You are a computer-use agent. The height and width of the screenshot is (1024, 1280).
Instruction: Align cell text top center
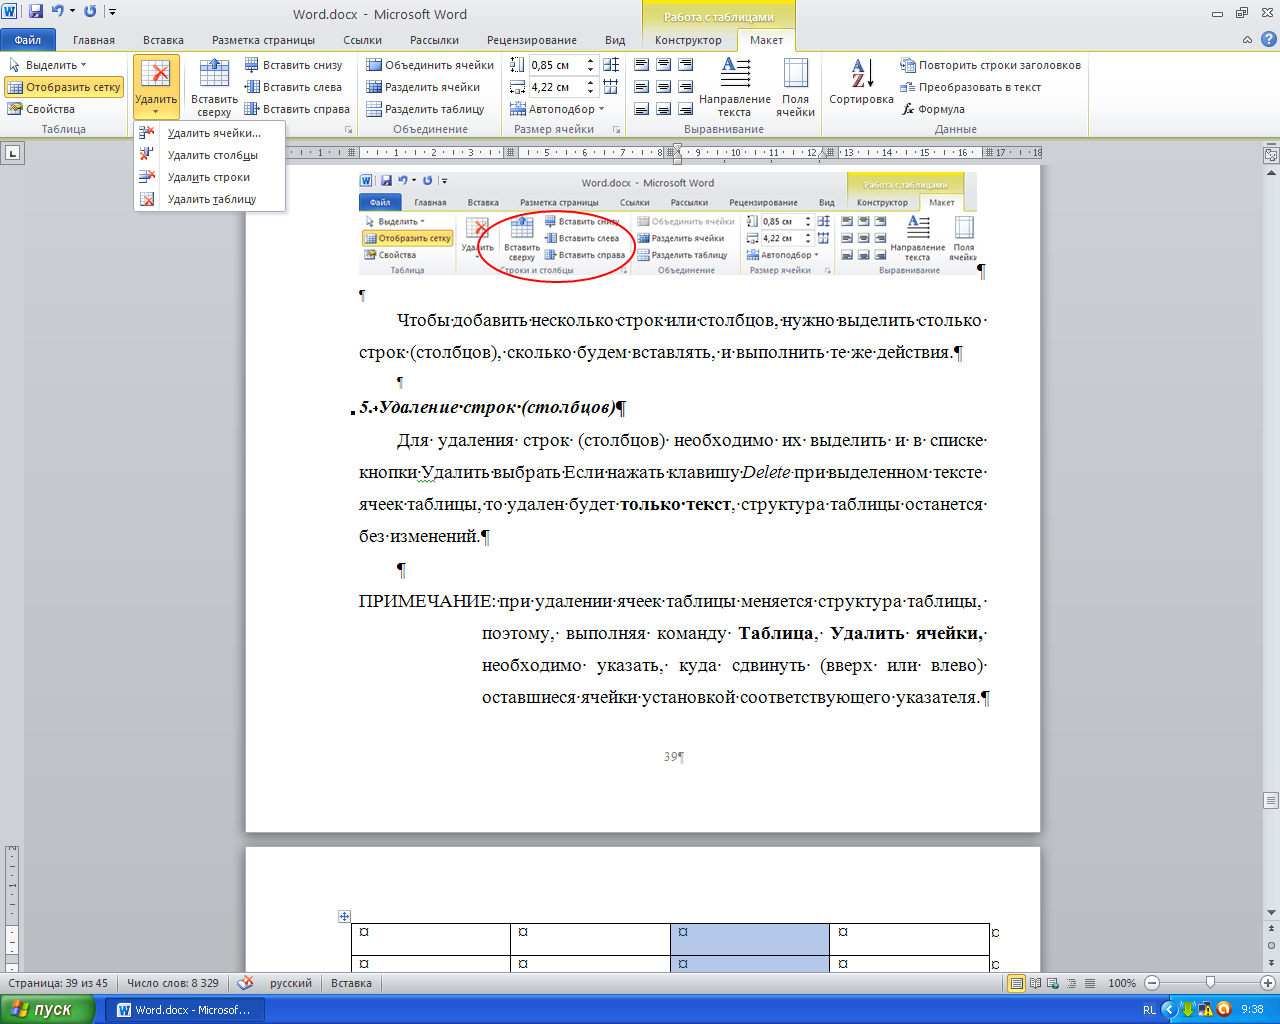click(x=663, y=65)
